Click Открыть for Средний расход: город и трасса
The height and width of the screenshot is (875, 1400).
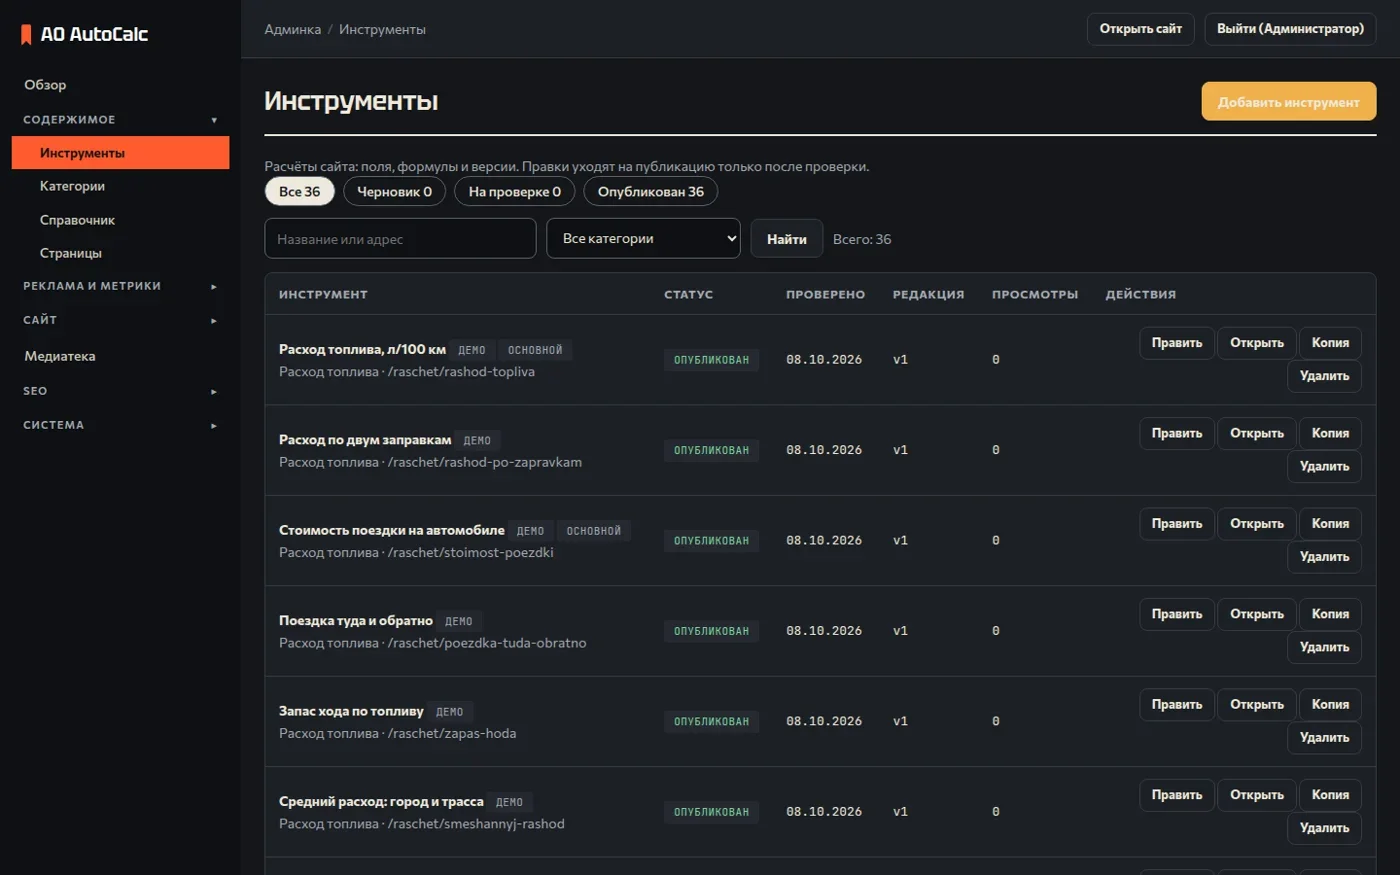[x=1257, y=795]
